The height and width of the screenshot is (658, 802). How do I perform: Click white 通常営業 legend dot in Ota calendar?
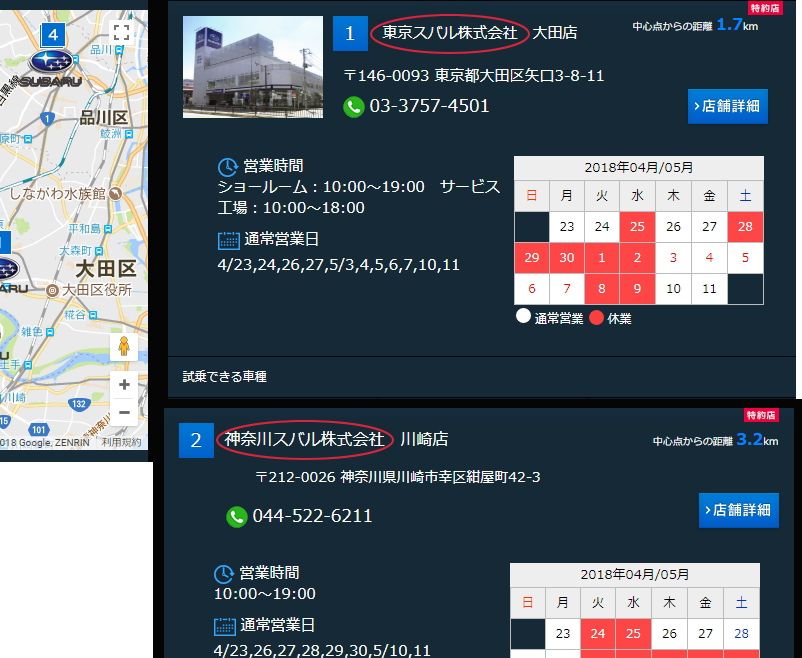point(523,316)
